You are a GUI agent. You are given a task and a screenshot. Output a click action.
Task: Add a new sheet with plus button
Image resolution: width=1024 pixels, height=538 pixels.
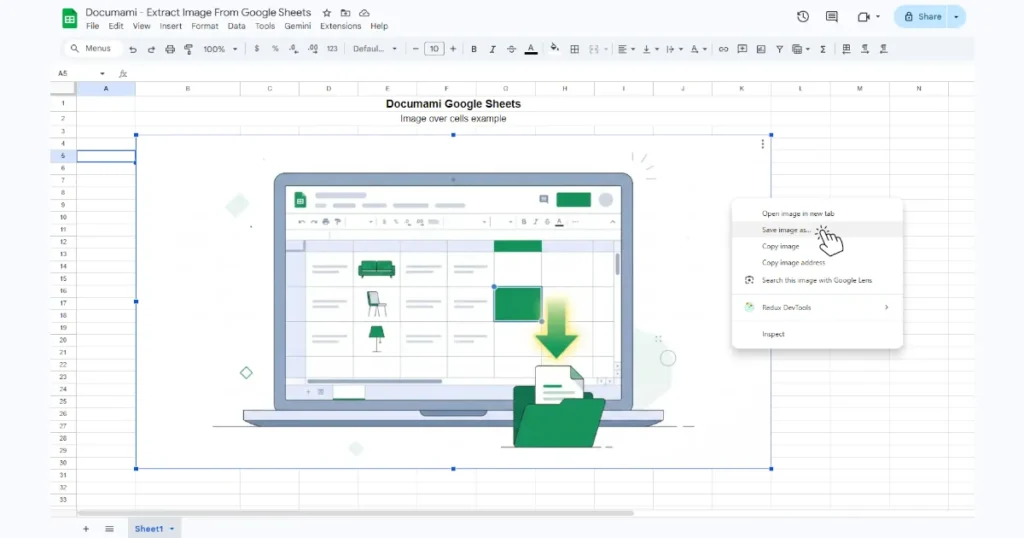[86, 529]
